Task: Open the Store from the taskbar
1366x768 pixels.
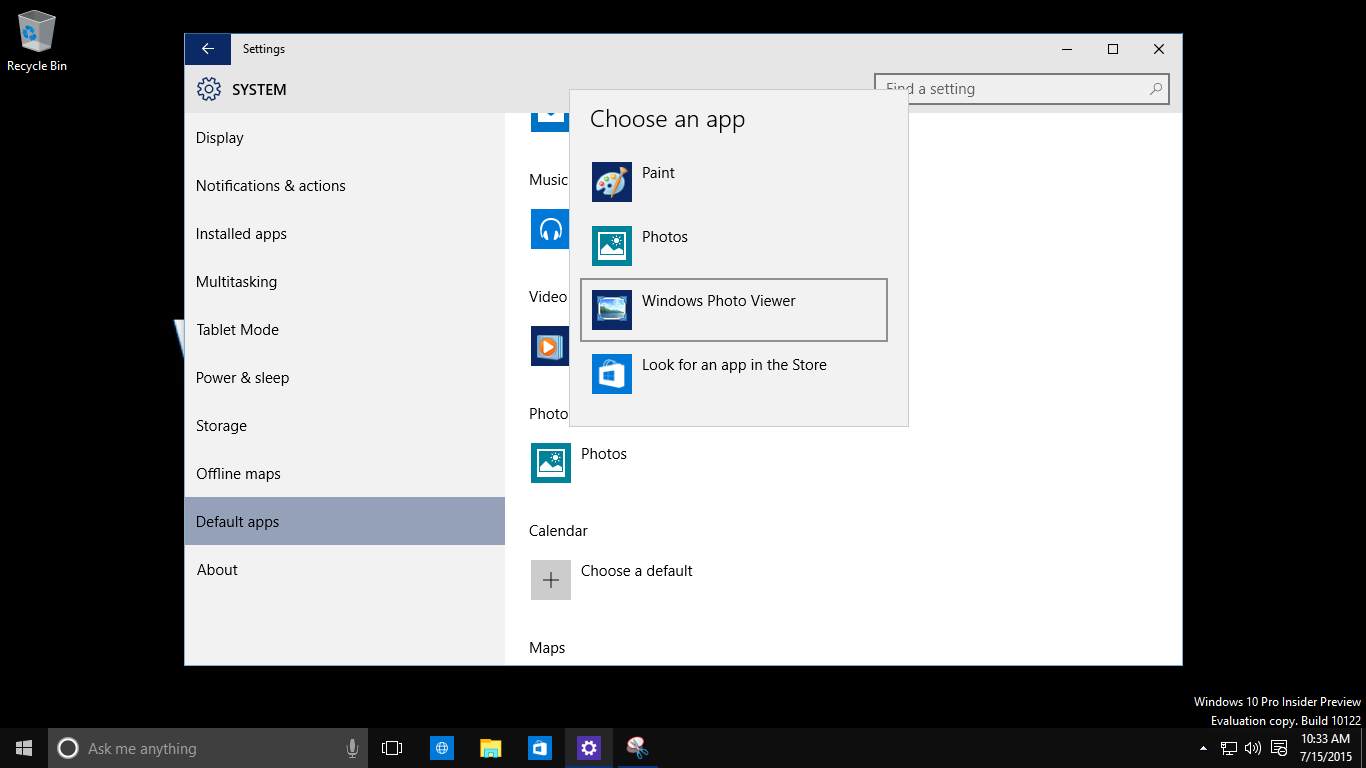Action: (x=539, y=748)
